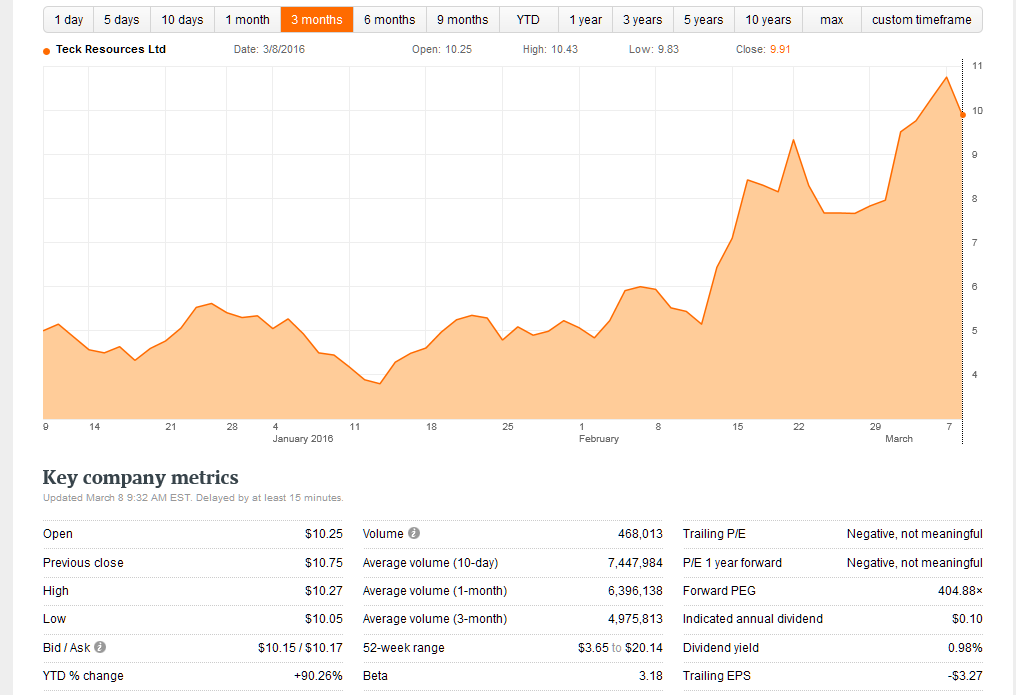Switch to the 5 years view
This screenshot has width=1016, height=695.
click(x=703, y=20)
